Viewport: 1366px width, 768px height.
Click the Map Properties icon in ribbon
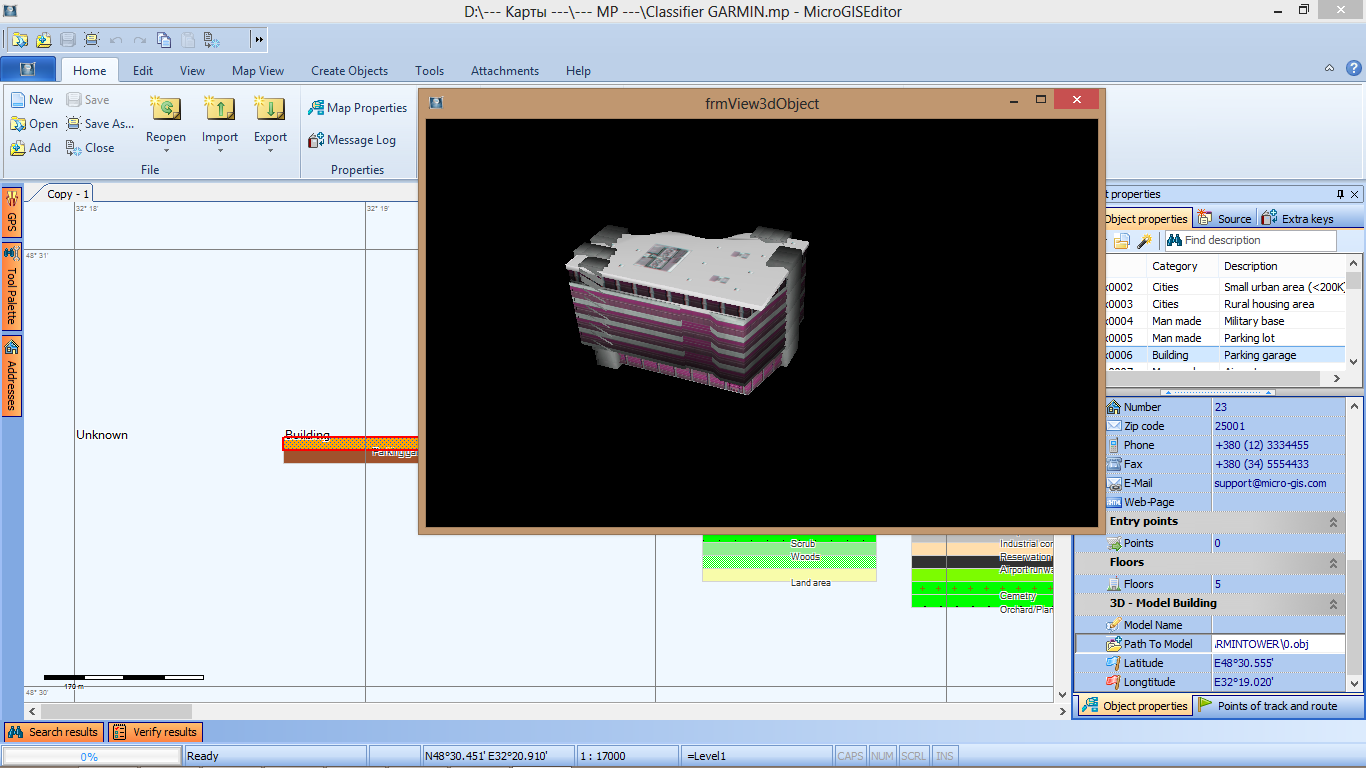tap(316, 108)
